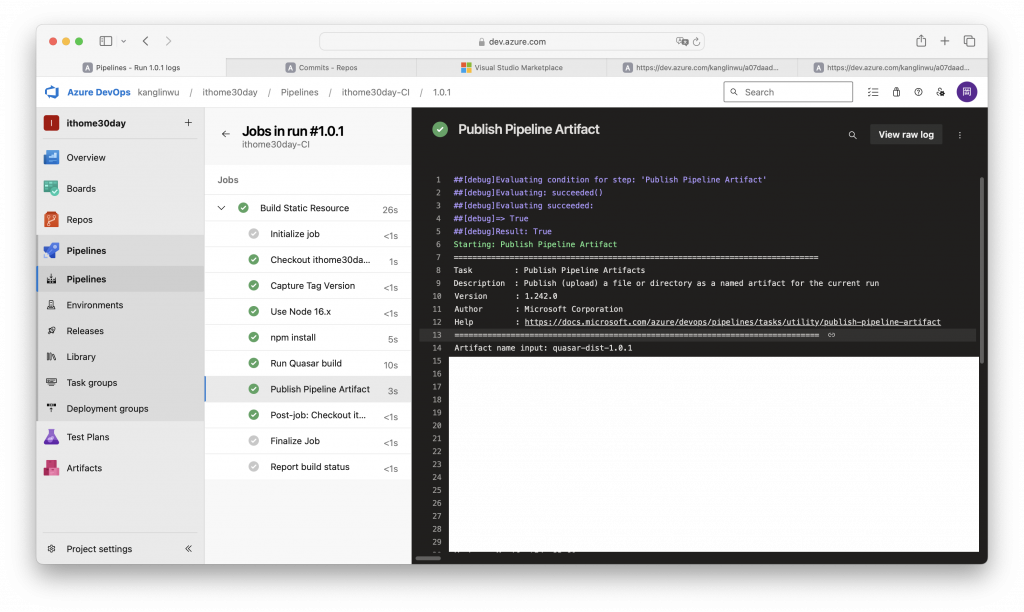This screenshot has width=1024, height=612.
Task: Open a new Safari tab with plus
Action: [944, 41]
